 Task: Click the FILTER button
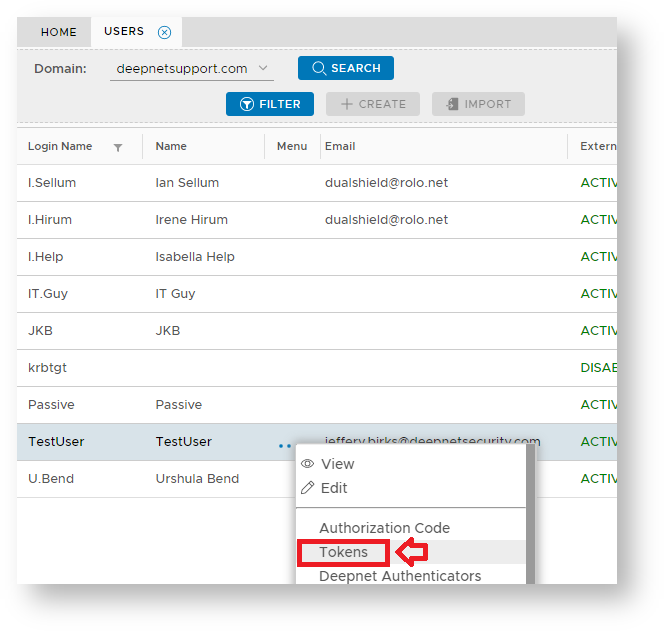270,104
